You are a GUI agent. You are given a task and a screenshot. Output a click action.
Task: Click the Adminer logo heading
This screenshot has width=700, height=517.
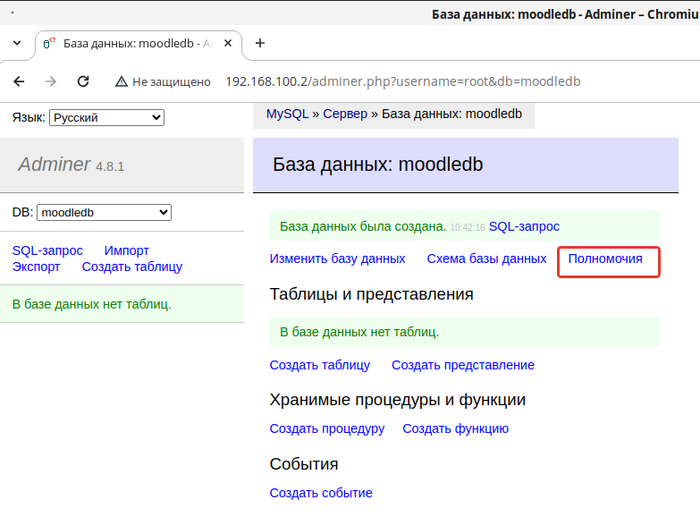click(x=54, y=164)
